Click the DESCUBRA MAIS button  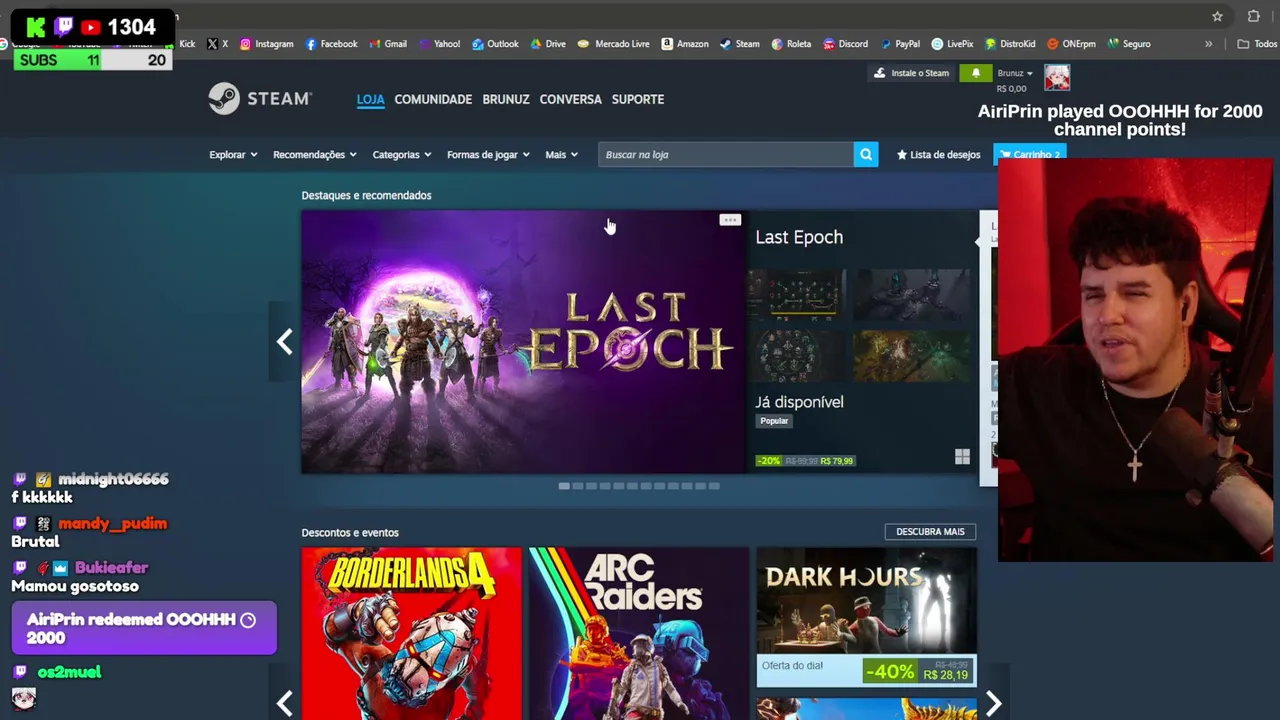(x=930, y=532)
